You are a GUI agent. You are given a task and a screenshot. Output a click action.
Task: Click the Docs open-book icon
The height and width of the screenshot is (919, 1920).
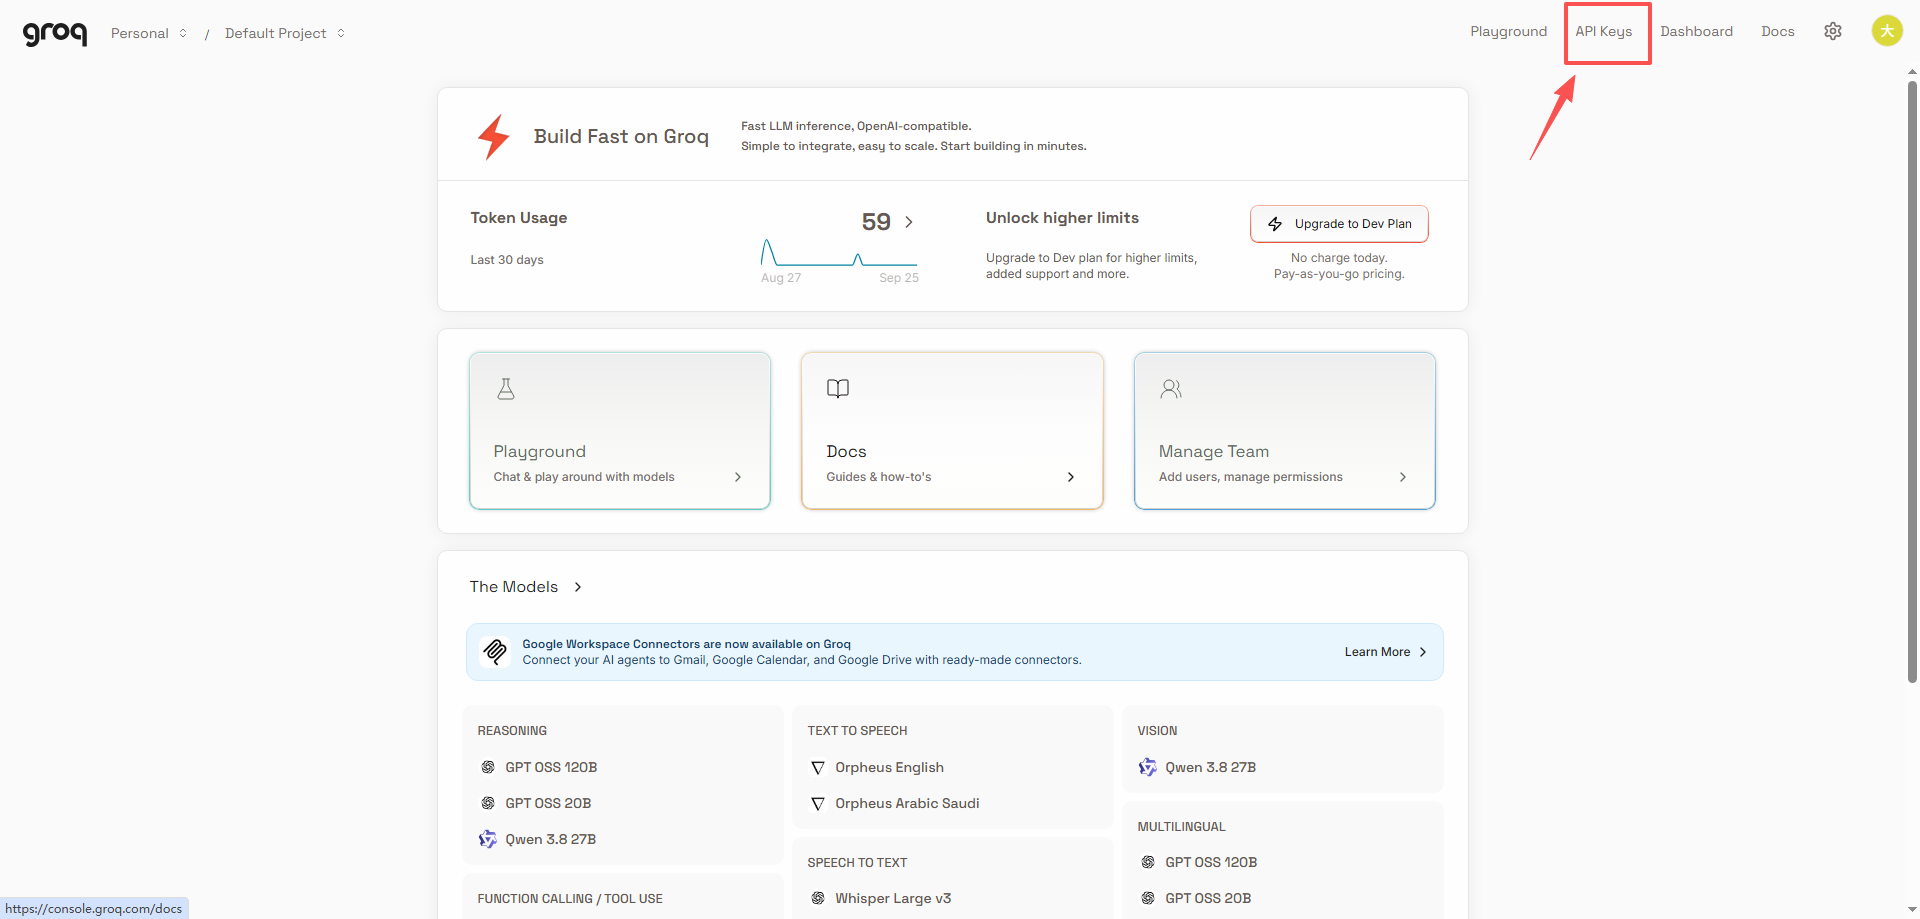pos(838,389)
